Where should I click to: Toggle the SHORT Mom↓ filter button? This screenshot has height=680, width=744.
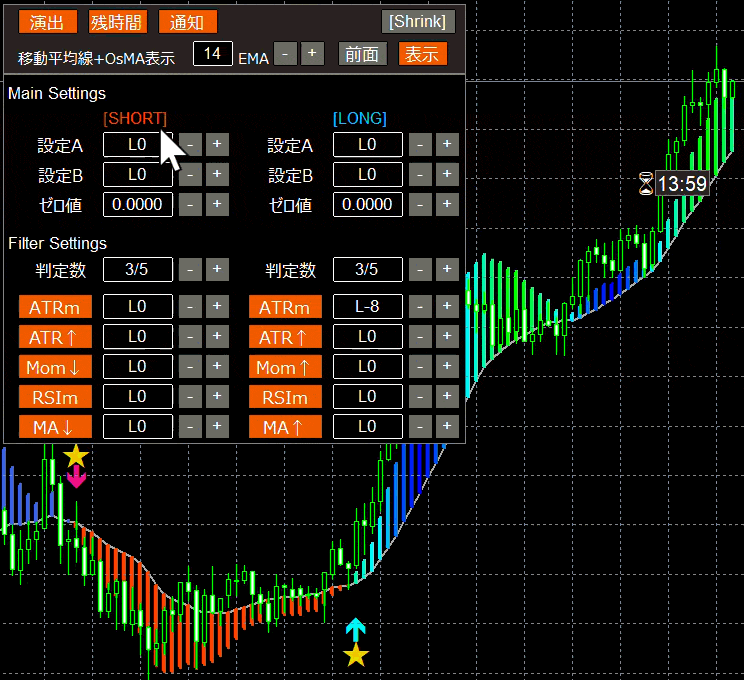(x=55, y=367)
